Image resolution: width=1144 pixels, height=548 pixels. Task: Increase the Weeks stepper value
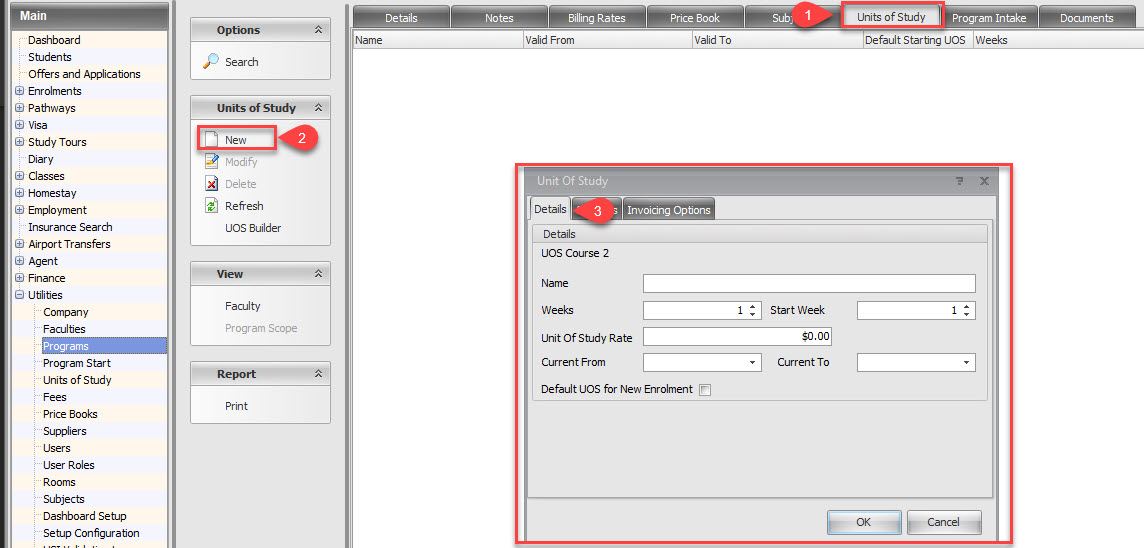click(753, 307)
